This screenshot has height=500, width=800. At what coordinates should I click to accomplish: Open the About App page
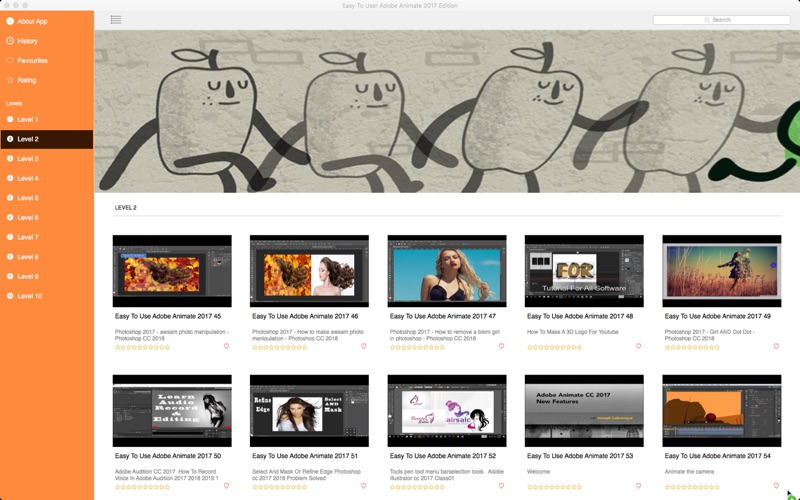click(46, 21)
